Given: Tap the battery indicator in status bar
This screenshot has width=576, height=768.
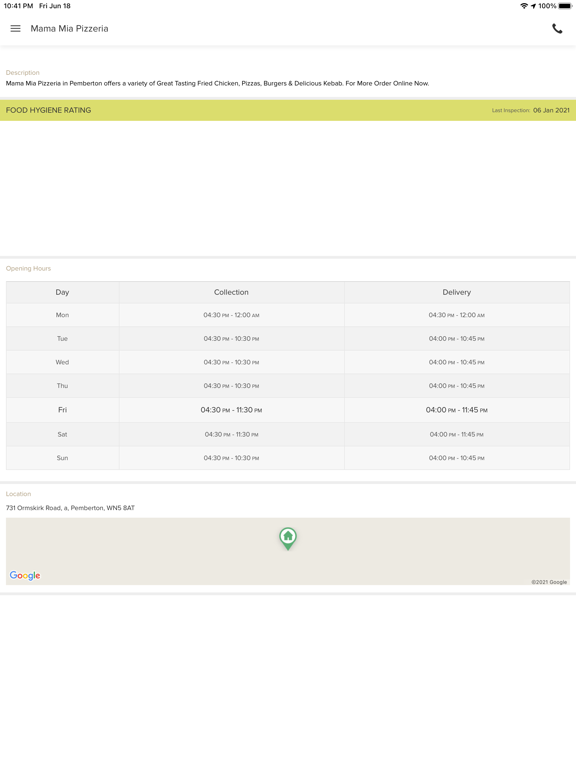Looking at the screenshot, I should (565, 6).
